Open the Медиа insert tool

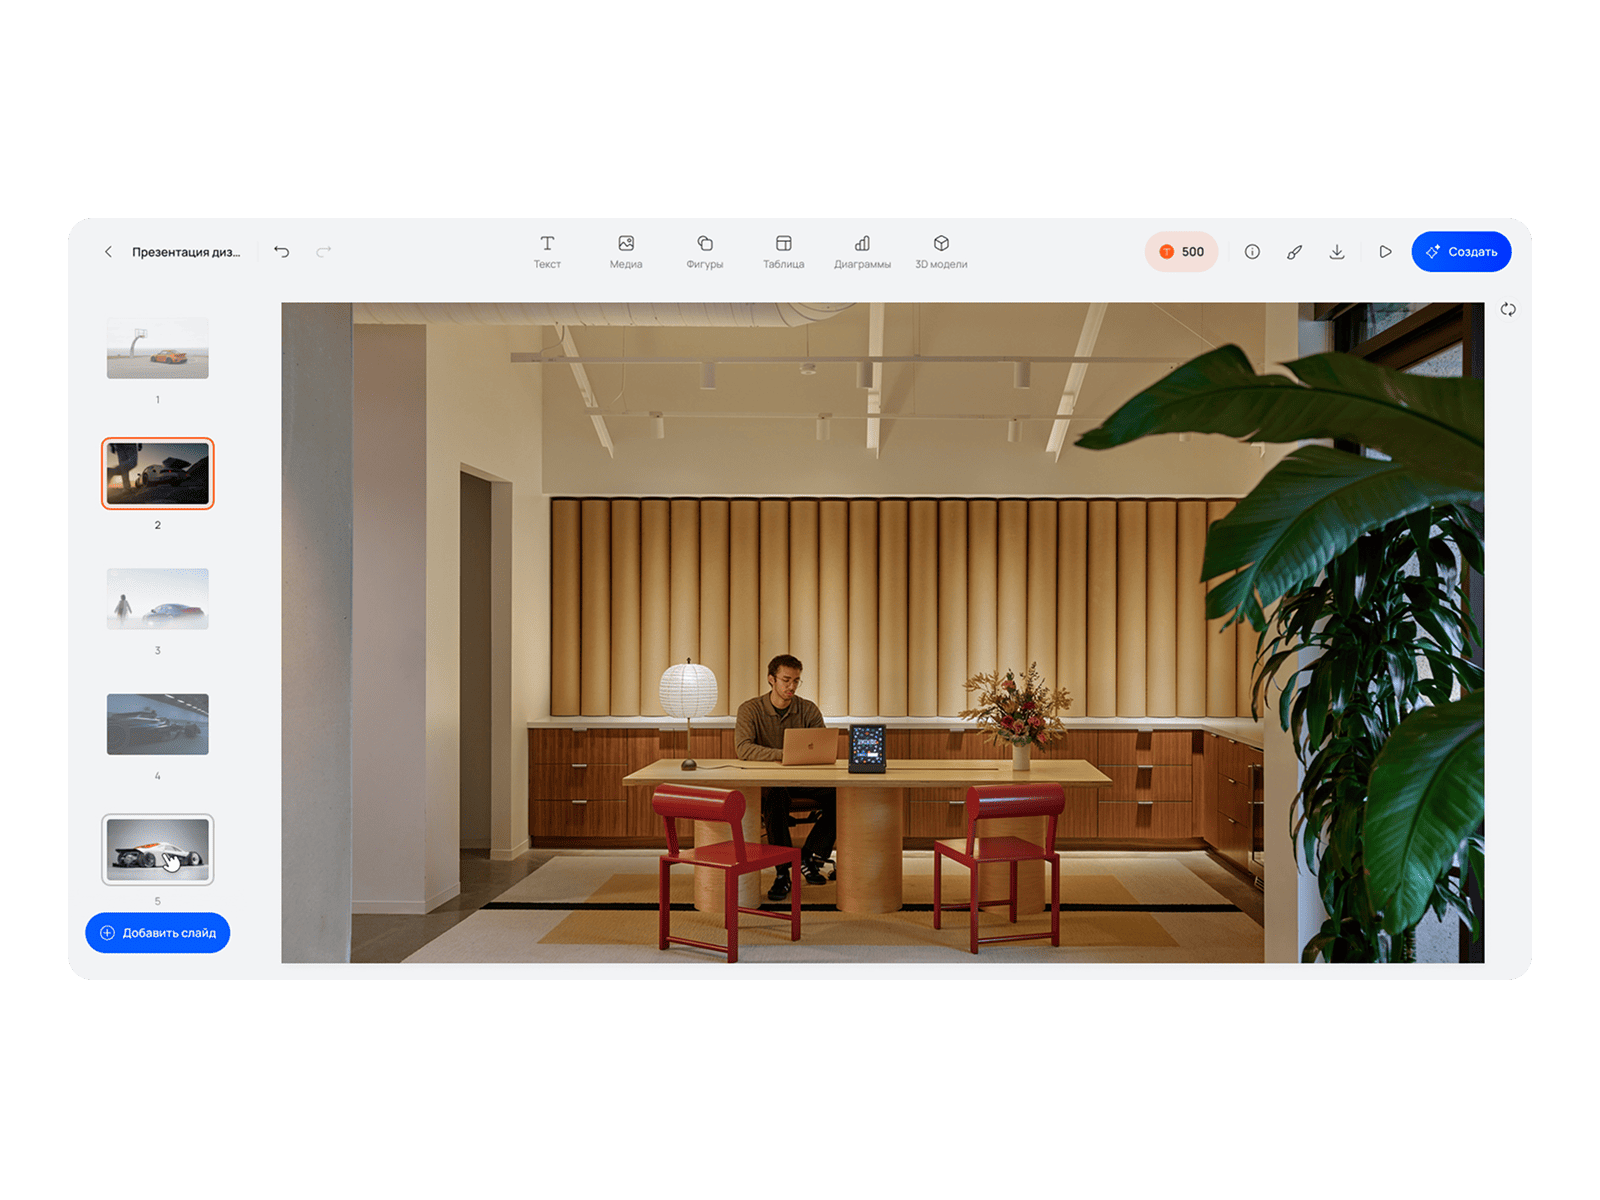pos(626,252)
